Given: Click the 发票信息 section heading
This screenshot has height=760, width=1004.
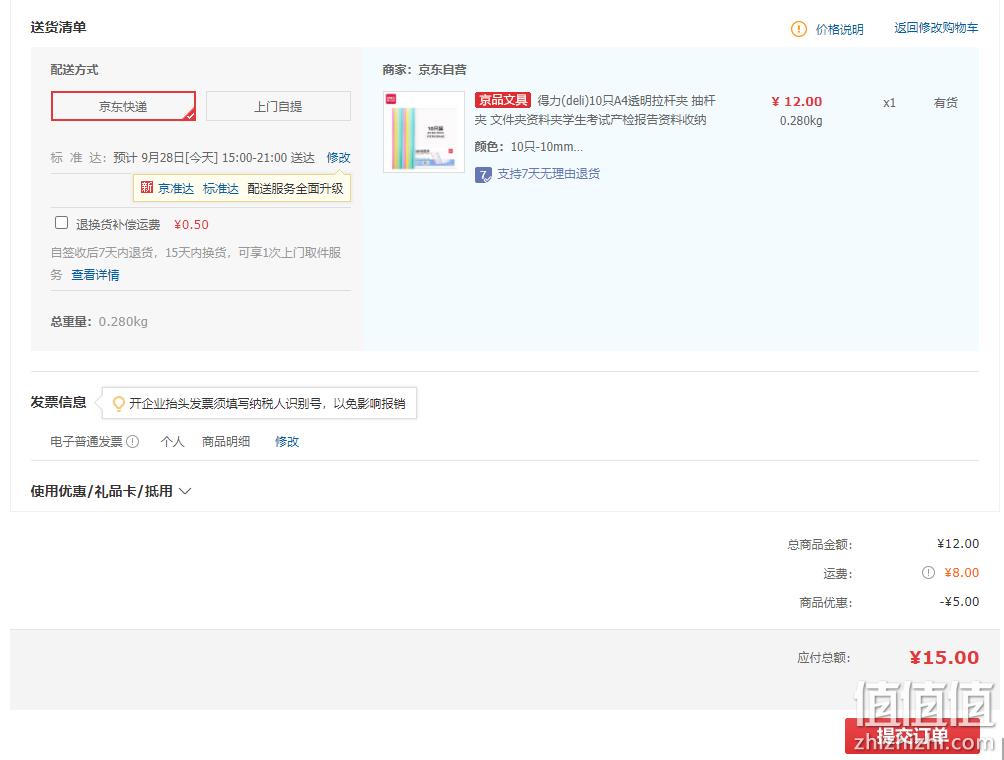Looking at the screenshot, I should [58, 402].
